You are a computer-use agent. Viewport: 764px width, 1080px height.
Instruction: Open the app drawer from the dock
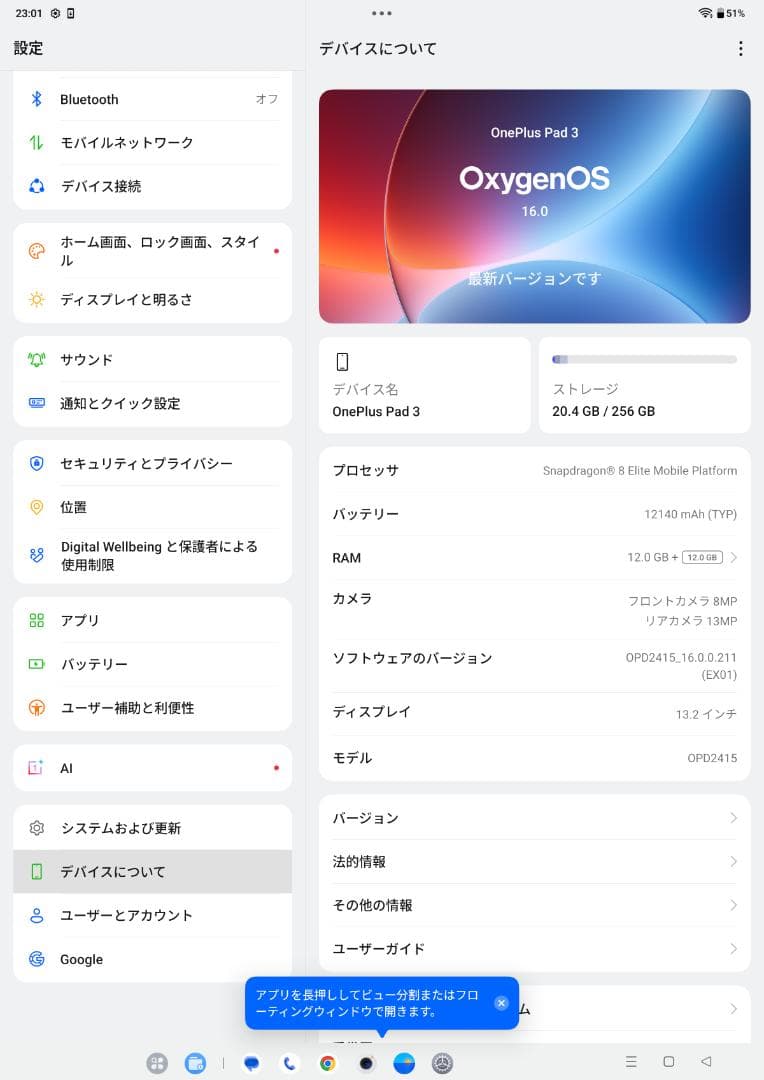pos(157,1063)
